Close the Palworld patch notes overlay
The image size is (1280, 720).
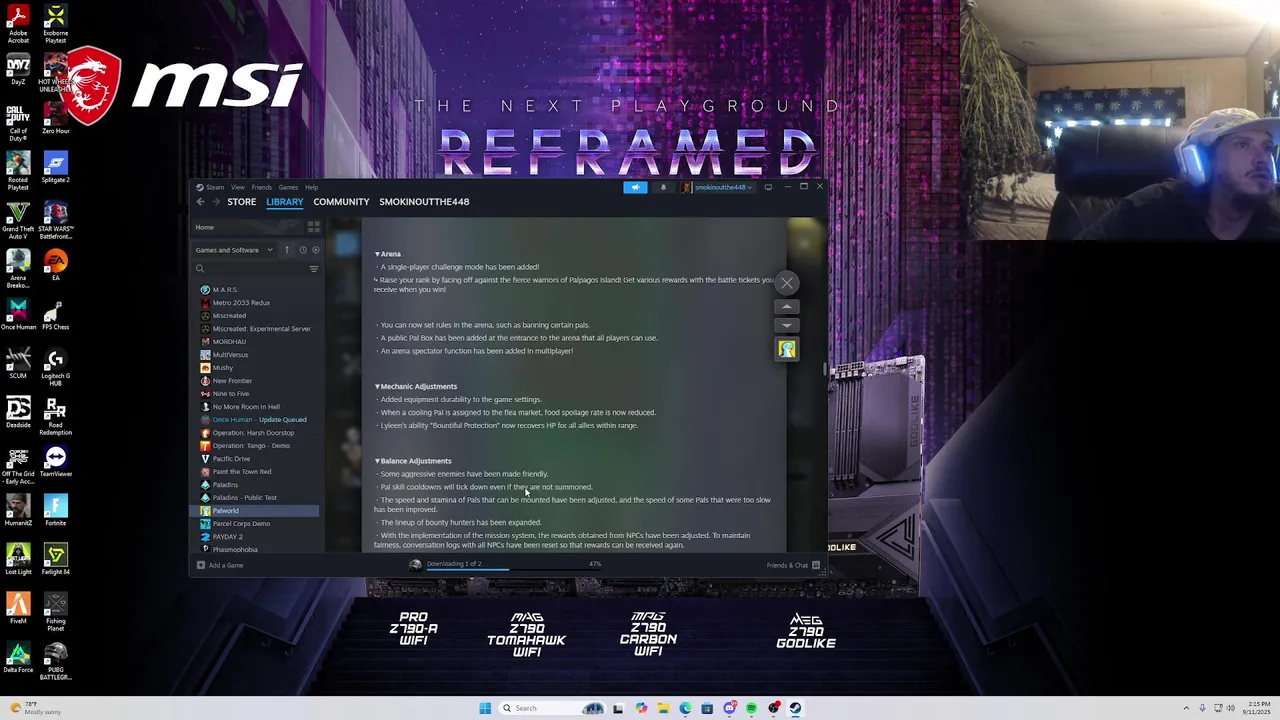pos(787,283)
